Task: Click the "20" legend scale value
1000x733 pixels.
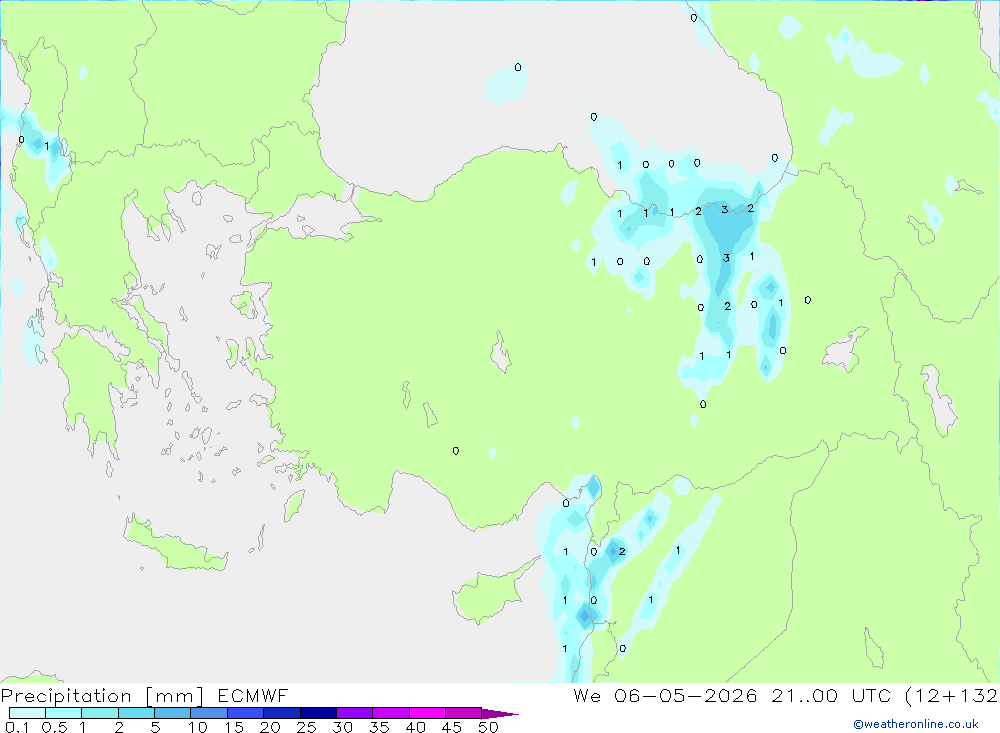Action: click(x=270, y=727)
